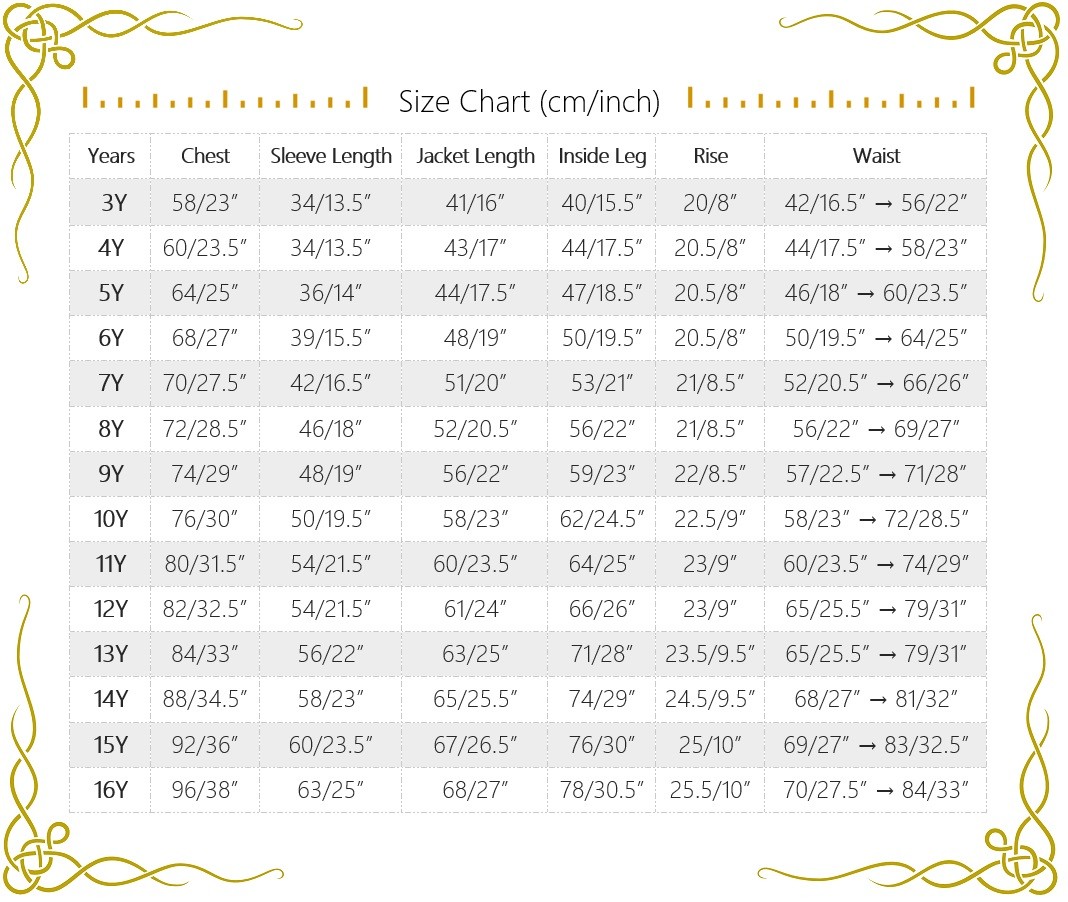The height and width of the screenshot is (902, 1068).
Task: Click the 10Y chest value 76/30"
Action: point(205,519)
